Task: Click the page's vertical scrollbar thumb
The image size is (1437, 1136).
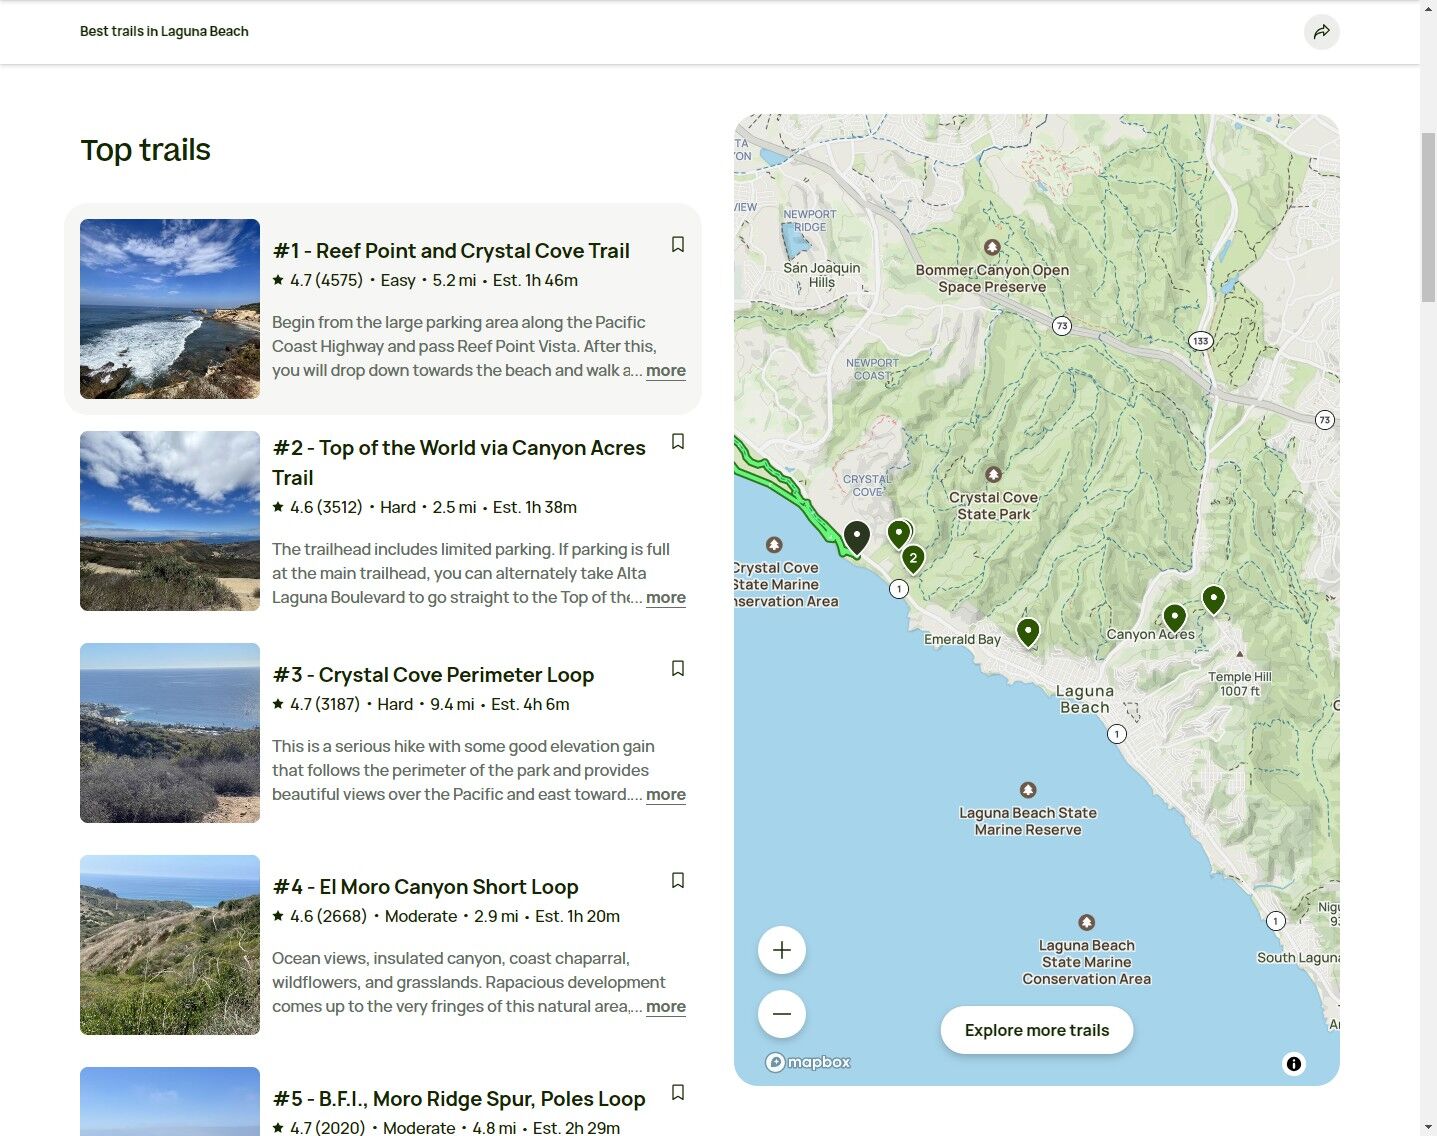Action: pyautogui.click(x=1428, y=215)
